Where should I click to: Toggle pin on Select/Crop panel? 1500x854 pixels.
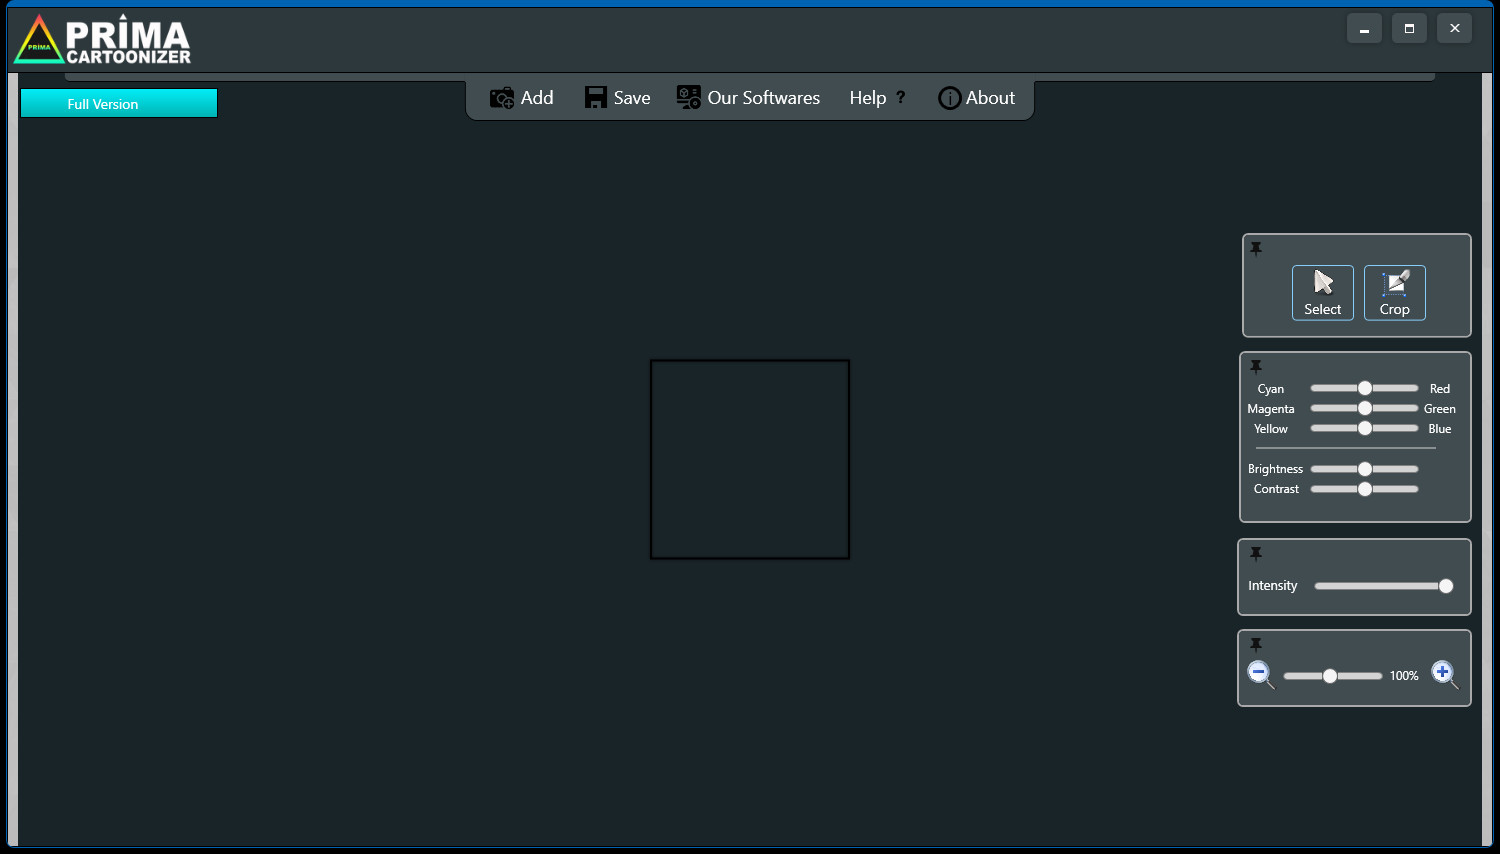tap(1256, 249)
